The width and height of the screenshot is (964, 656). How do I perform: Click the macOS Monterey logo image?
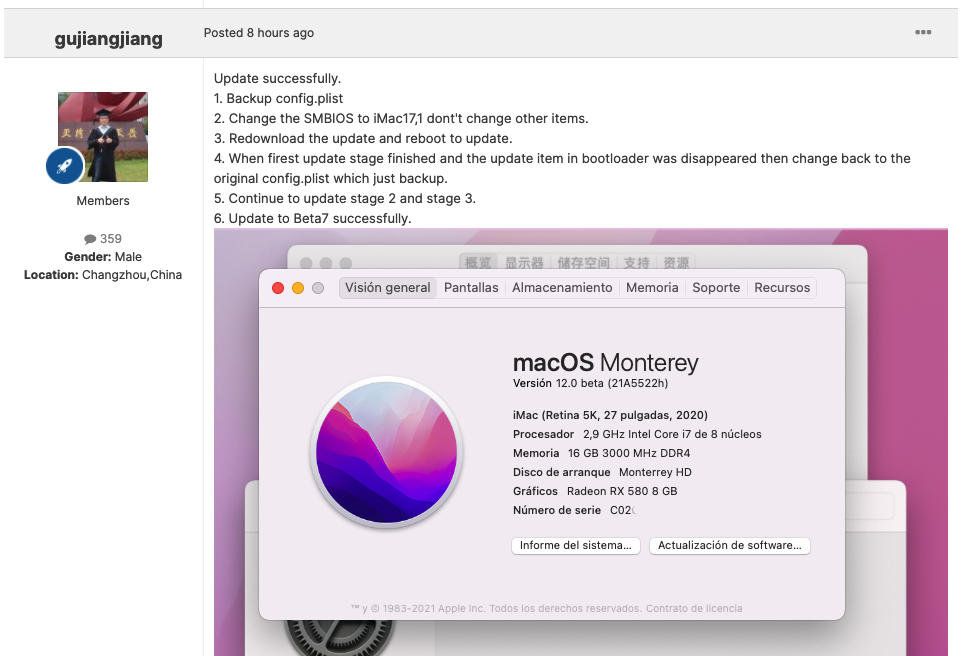pyautogui.click(x=387, y=452)
